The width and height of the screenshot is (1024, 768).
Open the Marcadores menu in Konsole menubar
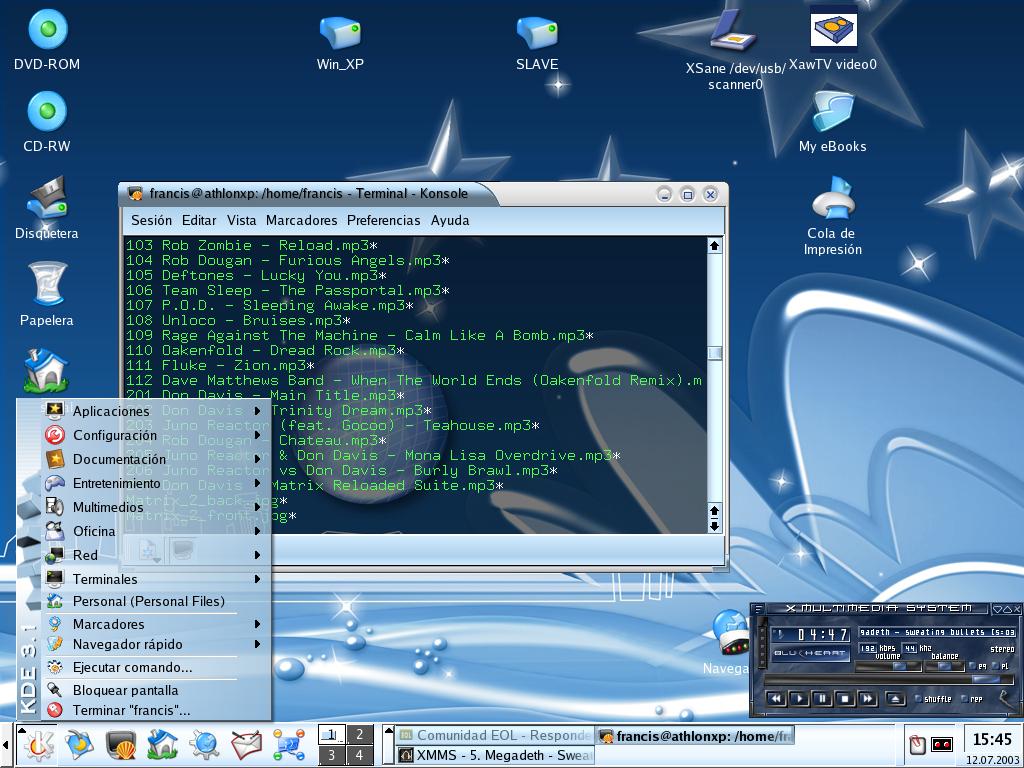pyautogui.click(x=301, y=220)
